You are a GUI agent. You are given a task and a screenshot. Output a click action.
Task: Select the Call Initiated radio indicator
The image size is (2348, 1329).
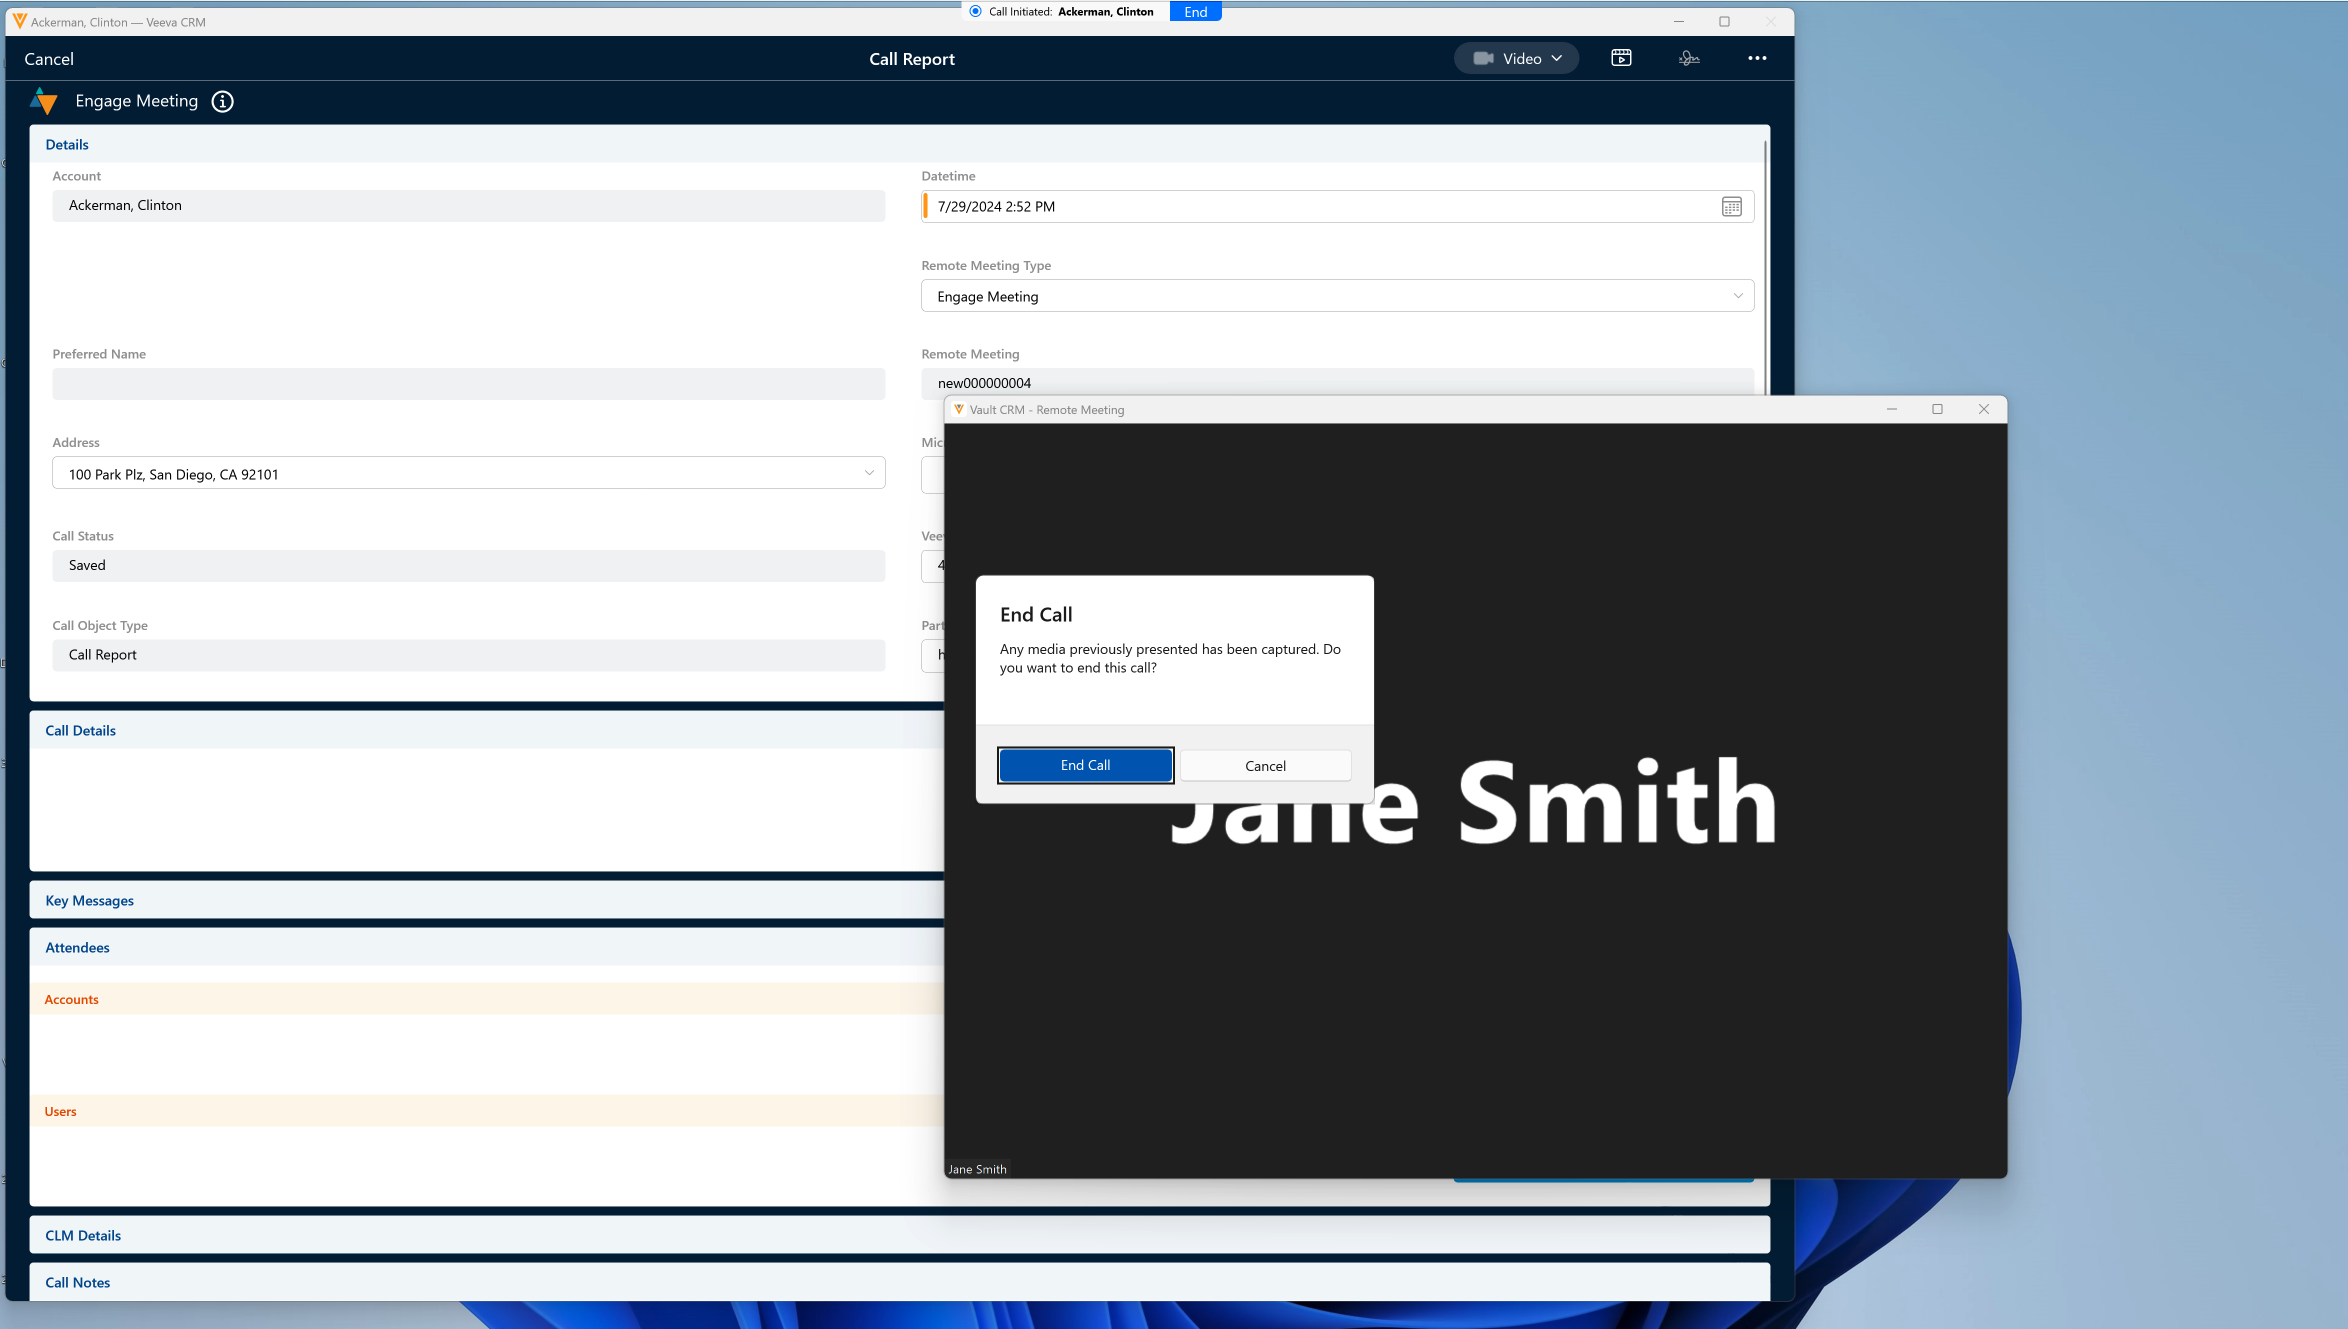pyautogui.click(x=976, y=11)
